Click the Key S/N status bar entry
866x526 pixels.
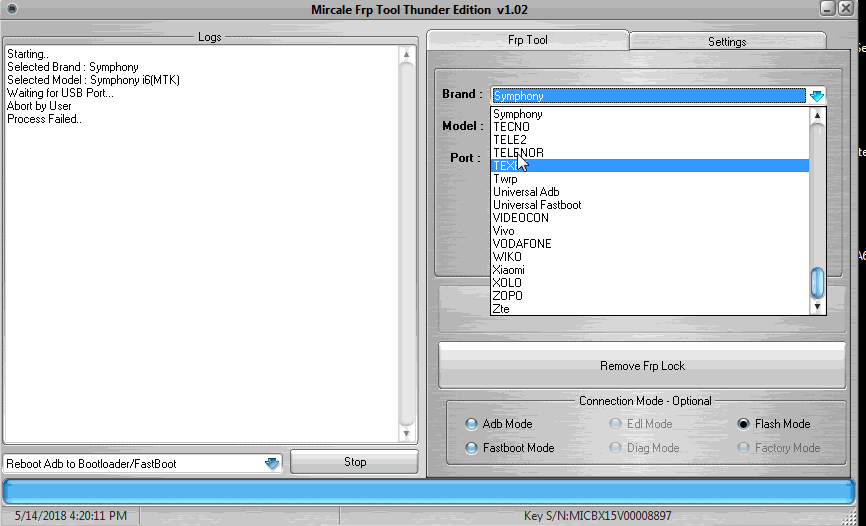597,516
